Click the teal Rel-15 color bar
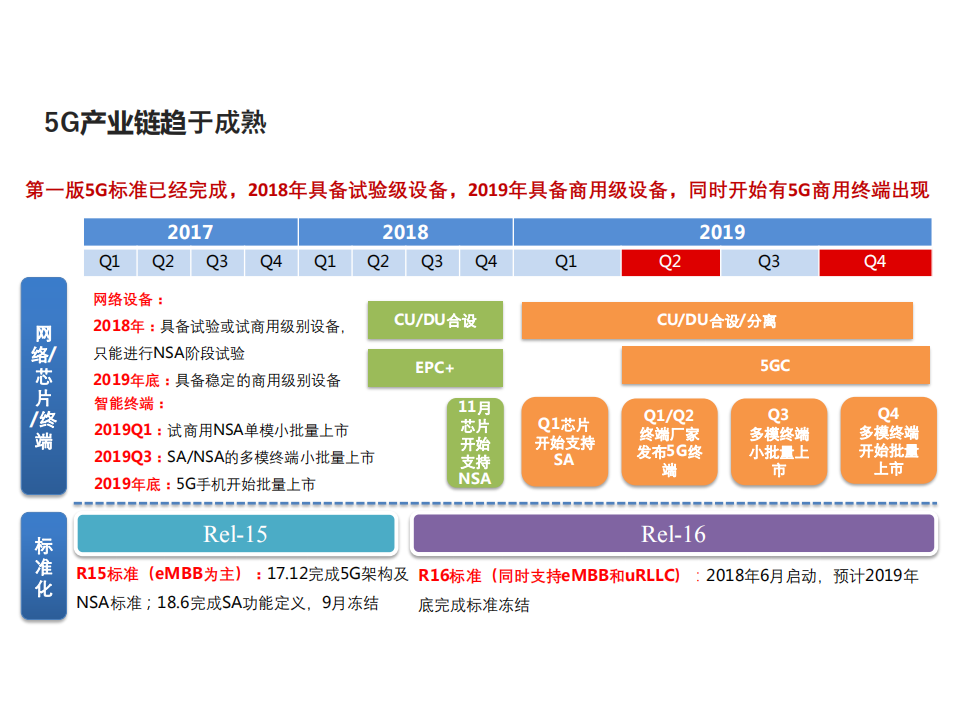This screenshot has height=719, width=959. [236, 534]
